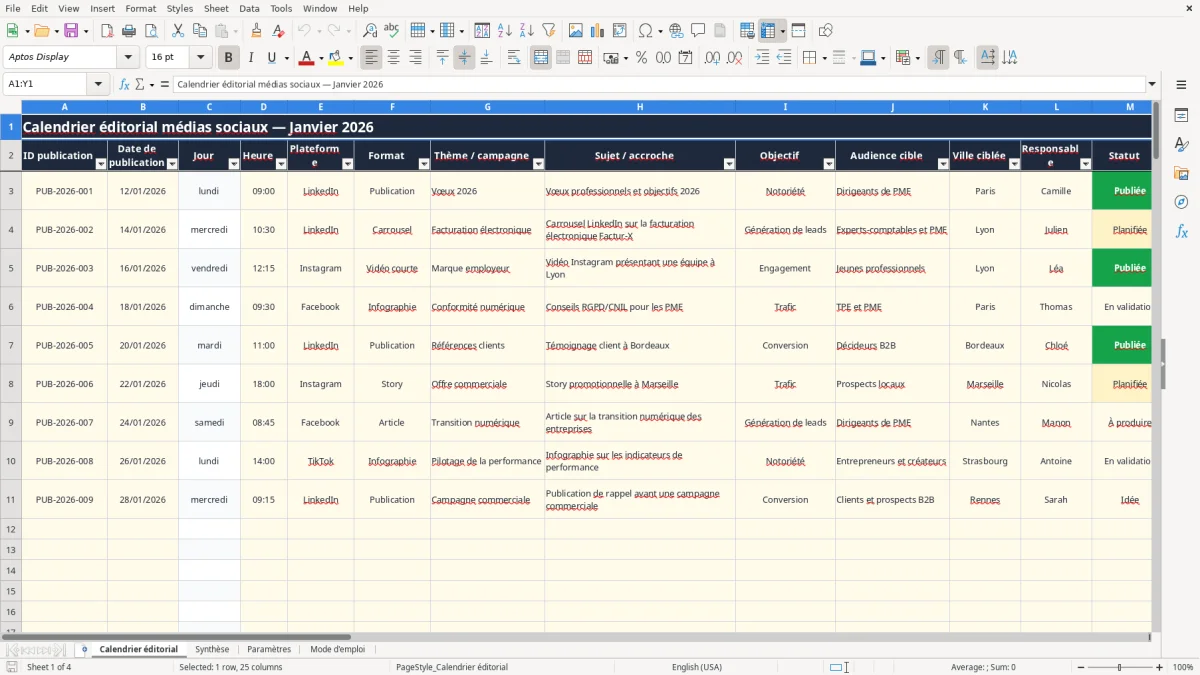Screen dimensions: 1200x675
Task: Expand the Name Box dropdown
Action: click(99, 84)
